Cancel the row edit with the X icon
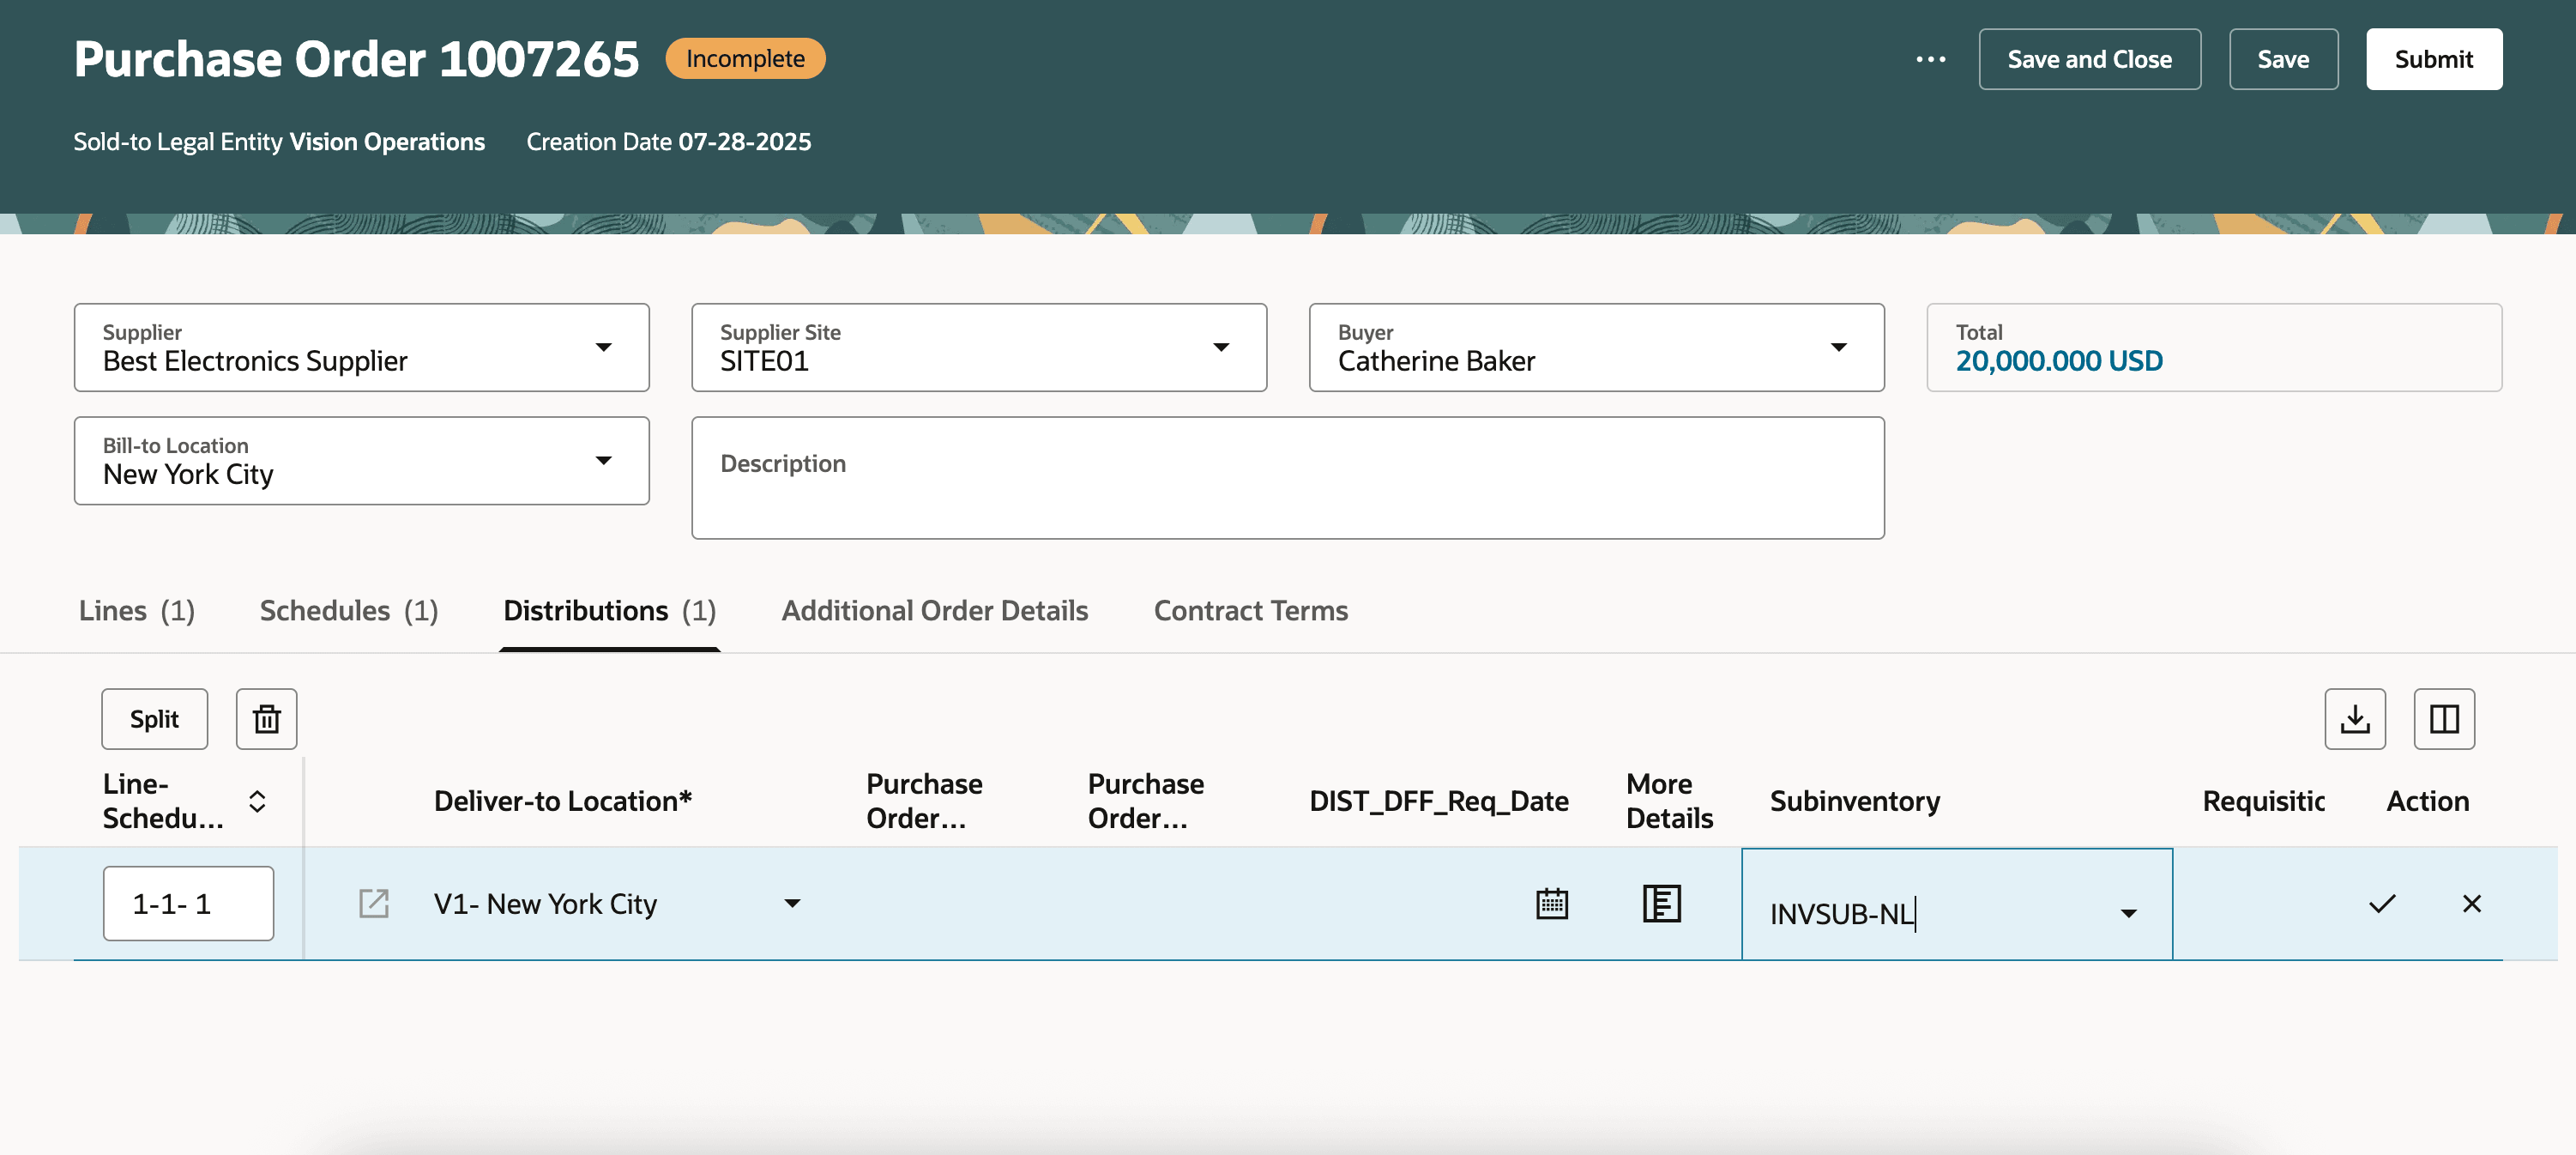This screenshot has height=1155, width=2576. pos(2471,903)
